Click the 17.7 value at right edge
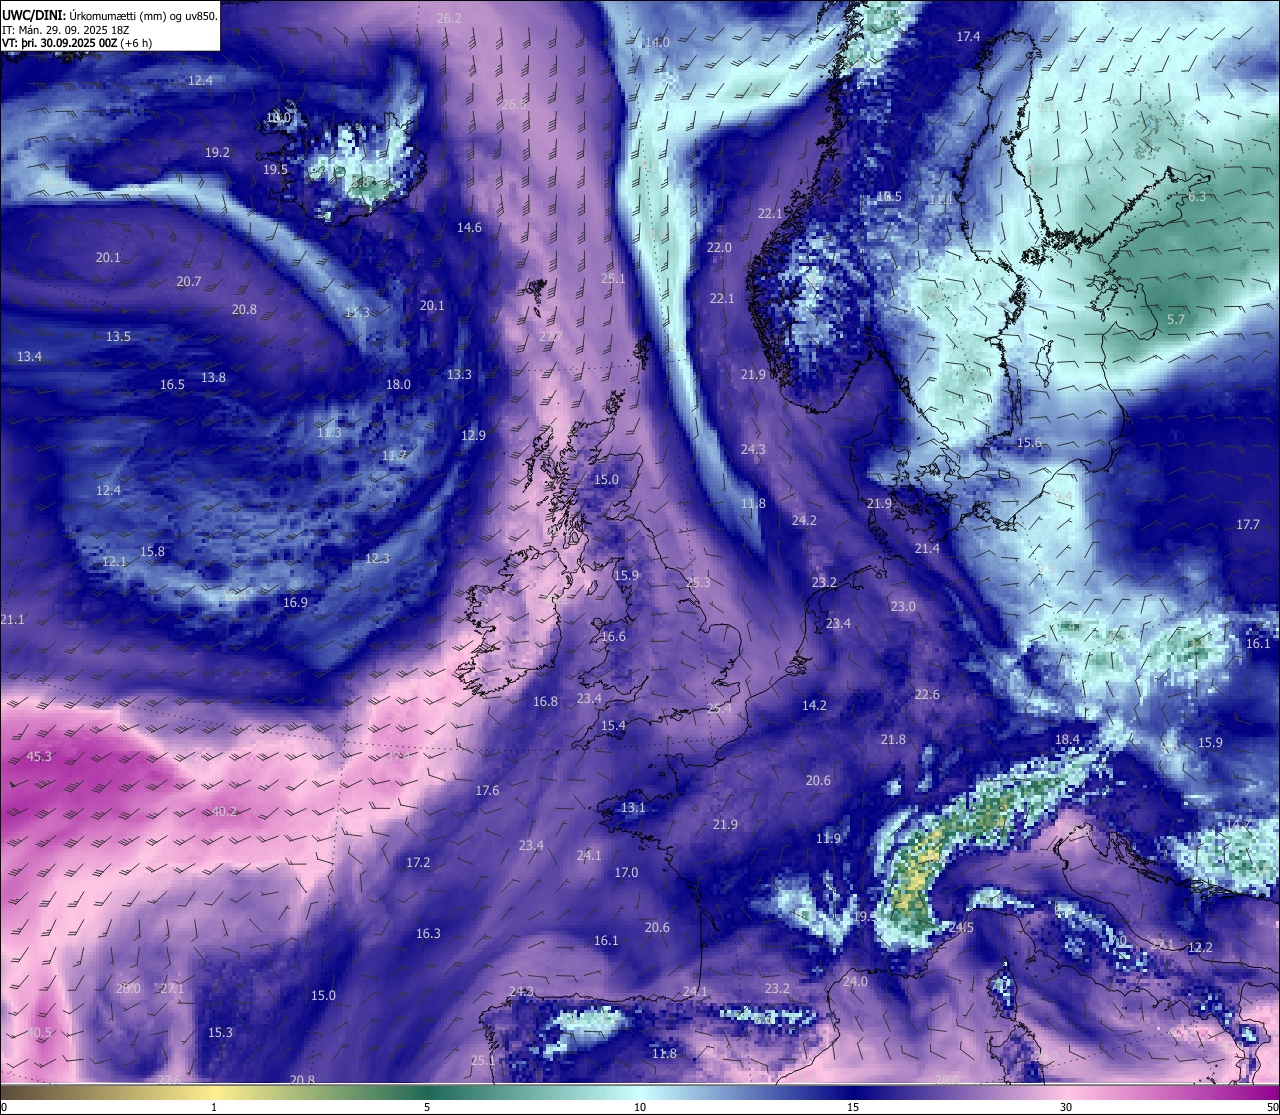This screenshot has width=1280, height=1115. [x=1248, y=525]
